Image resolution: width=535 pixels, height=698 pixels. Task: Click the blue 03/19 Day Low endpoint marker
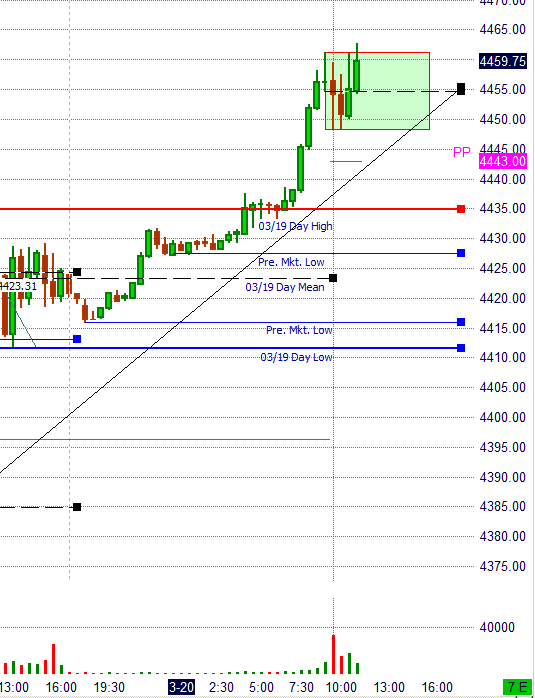[x=461, y=348]
